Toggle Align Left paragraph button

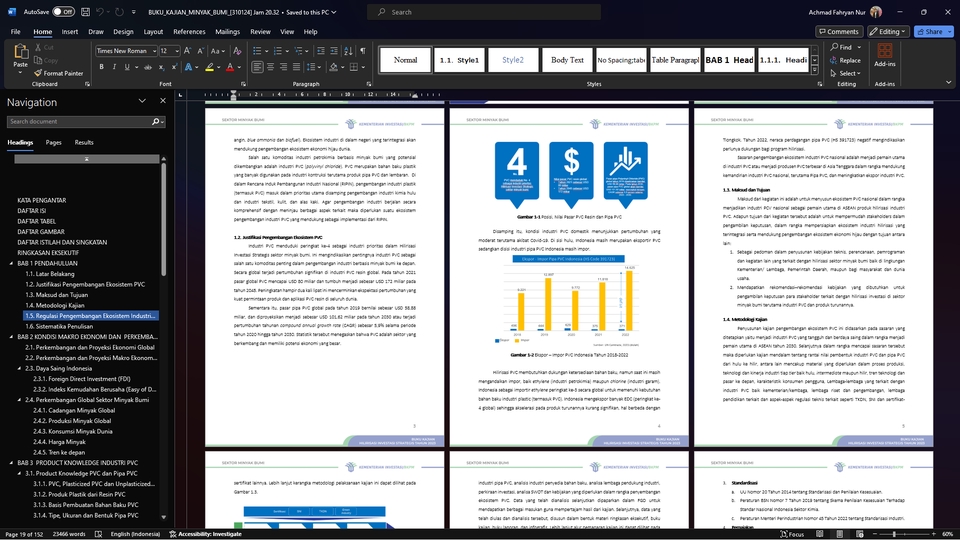(257, 67)
